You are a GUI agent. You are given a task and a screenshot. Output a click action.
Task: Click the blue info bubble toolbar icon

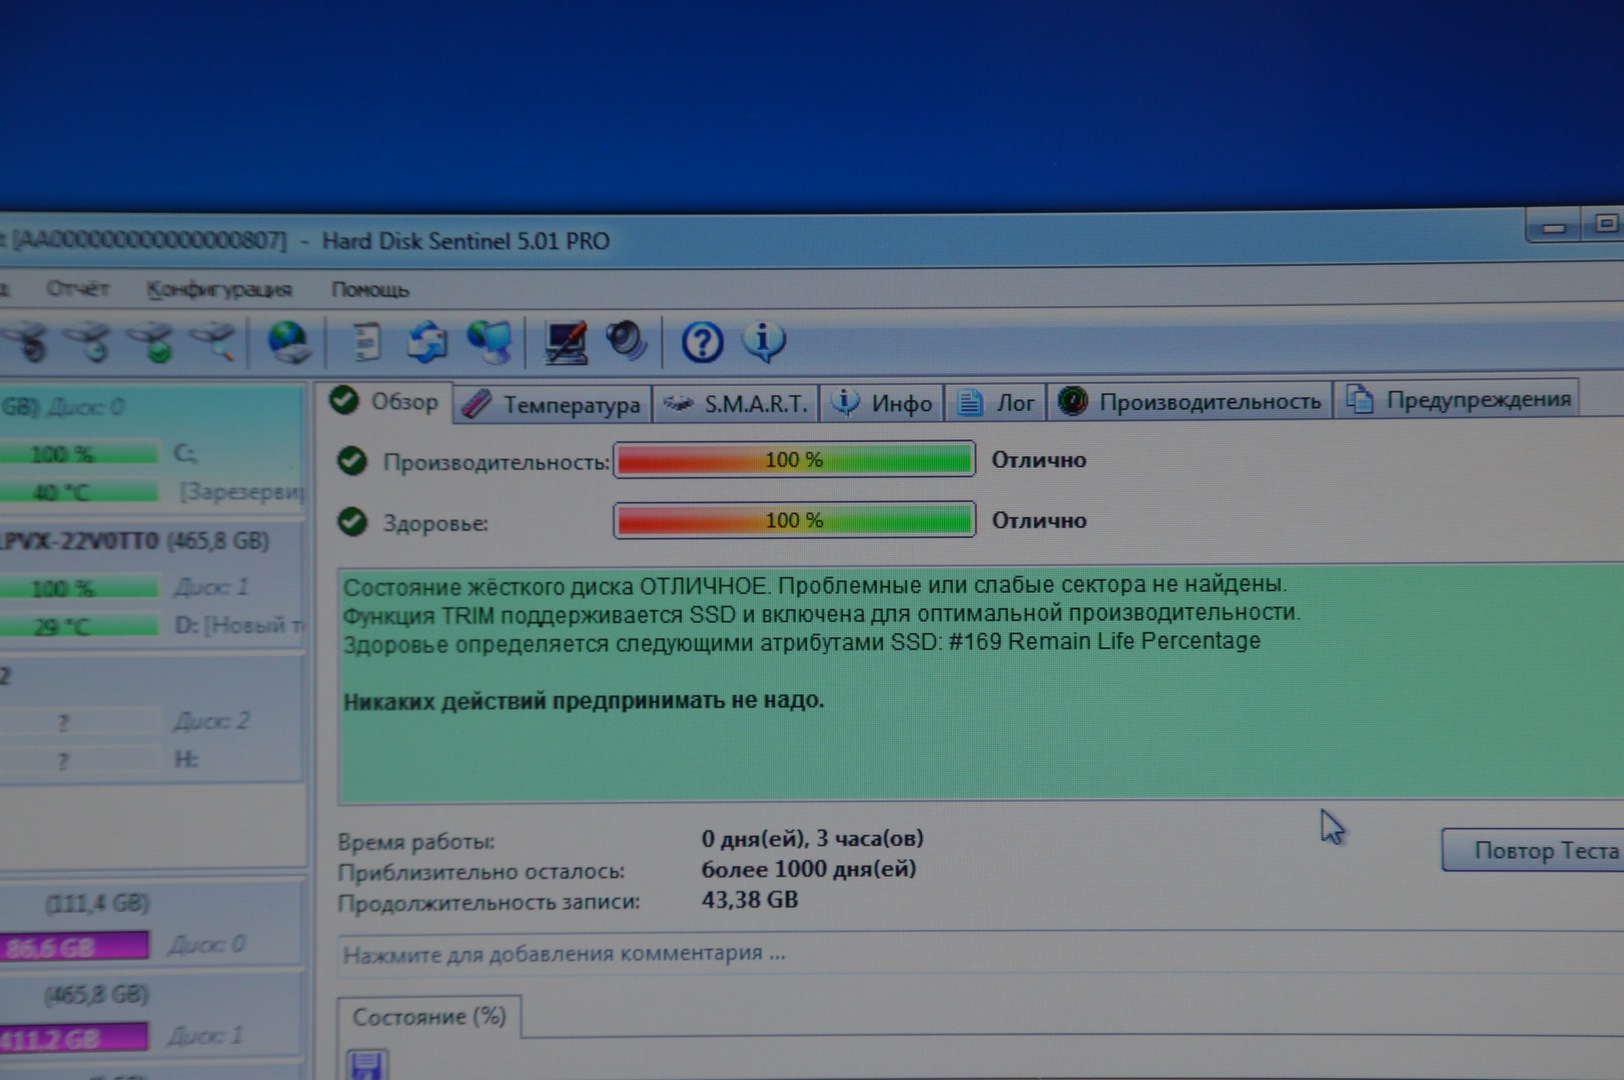coord(764,342)
